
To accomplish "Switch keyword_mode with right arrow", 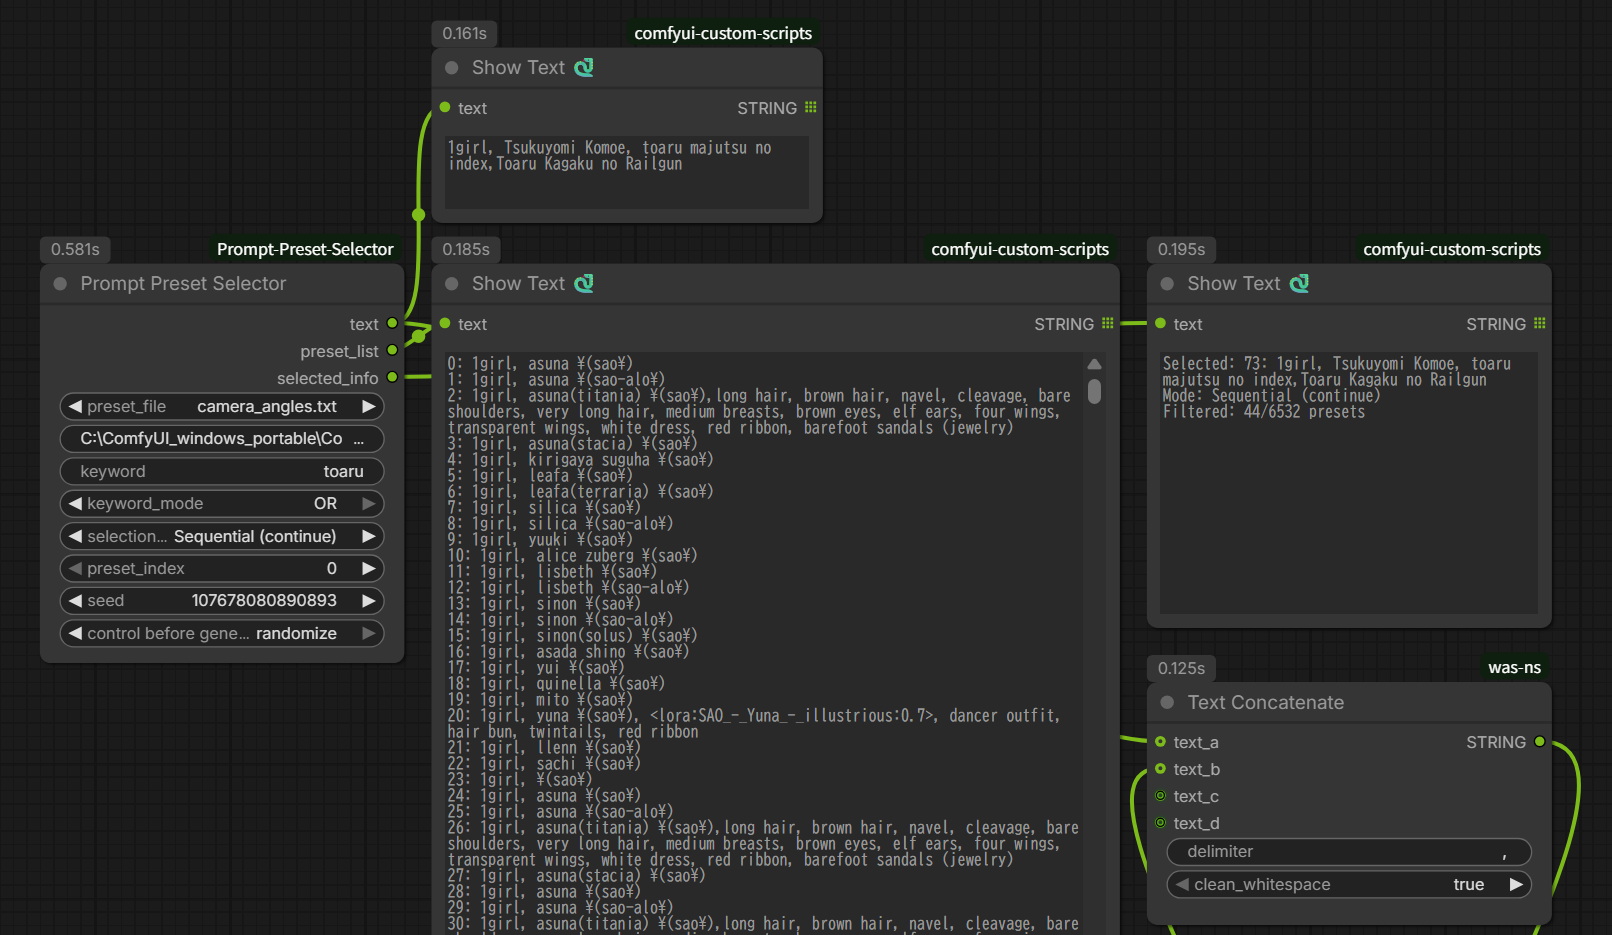I will coord(369,503).
